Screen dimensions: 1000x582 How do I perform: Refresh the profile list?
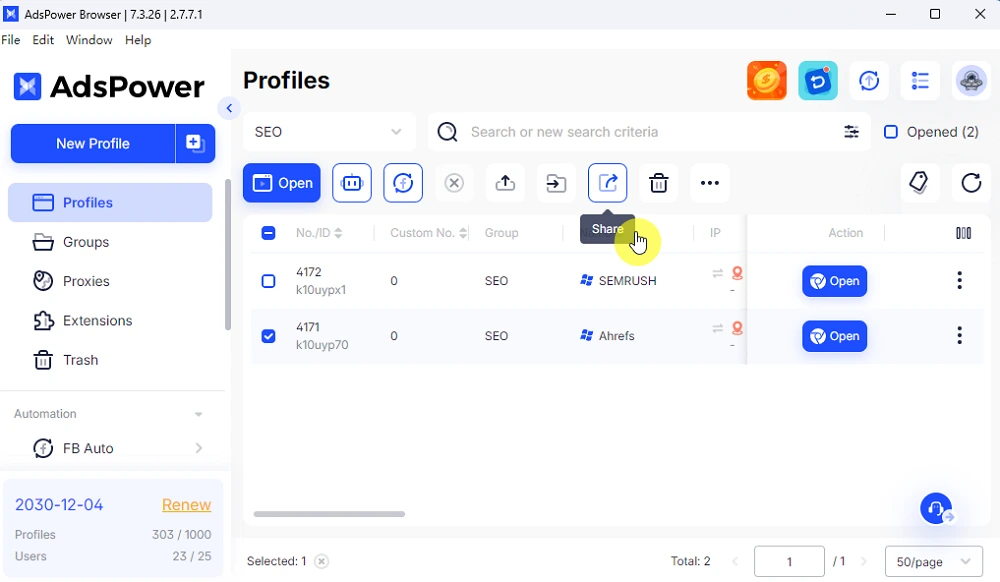point(971,183)
